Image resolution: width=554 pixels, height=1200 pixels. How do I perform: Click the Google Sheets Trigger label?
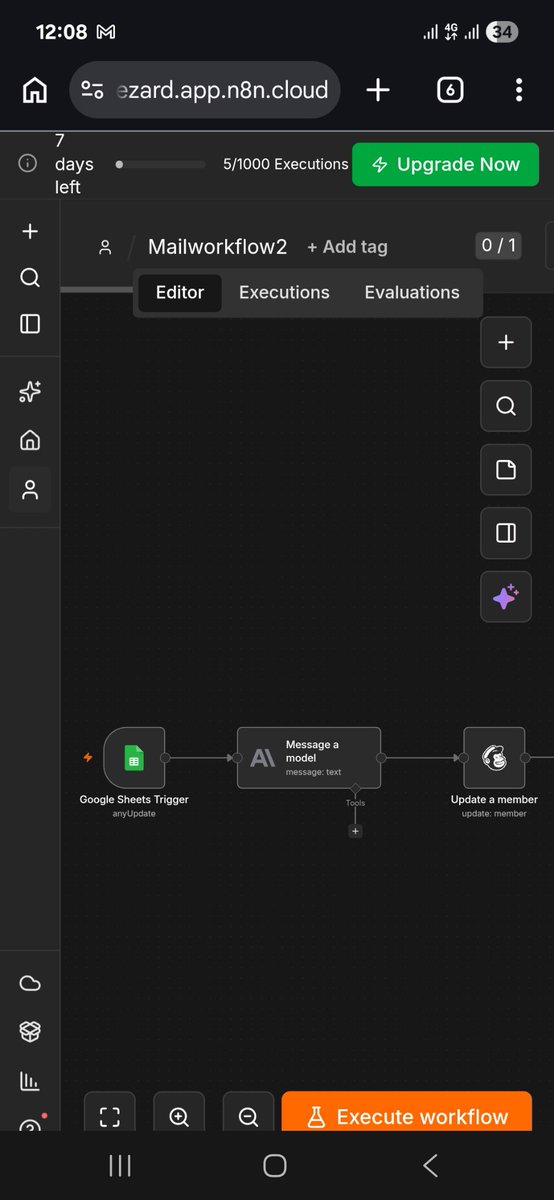pos(134,799)
